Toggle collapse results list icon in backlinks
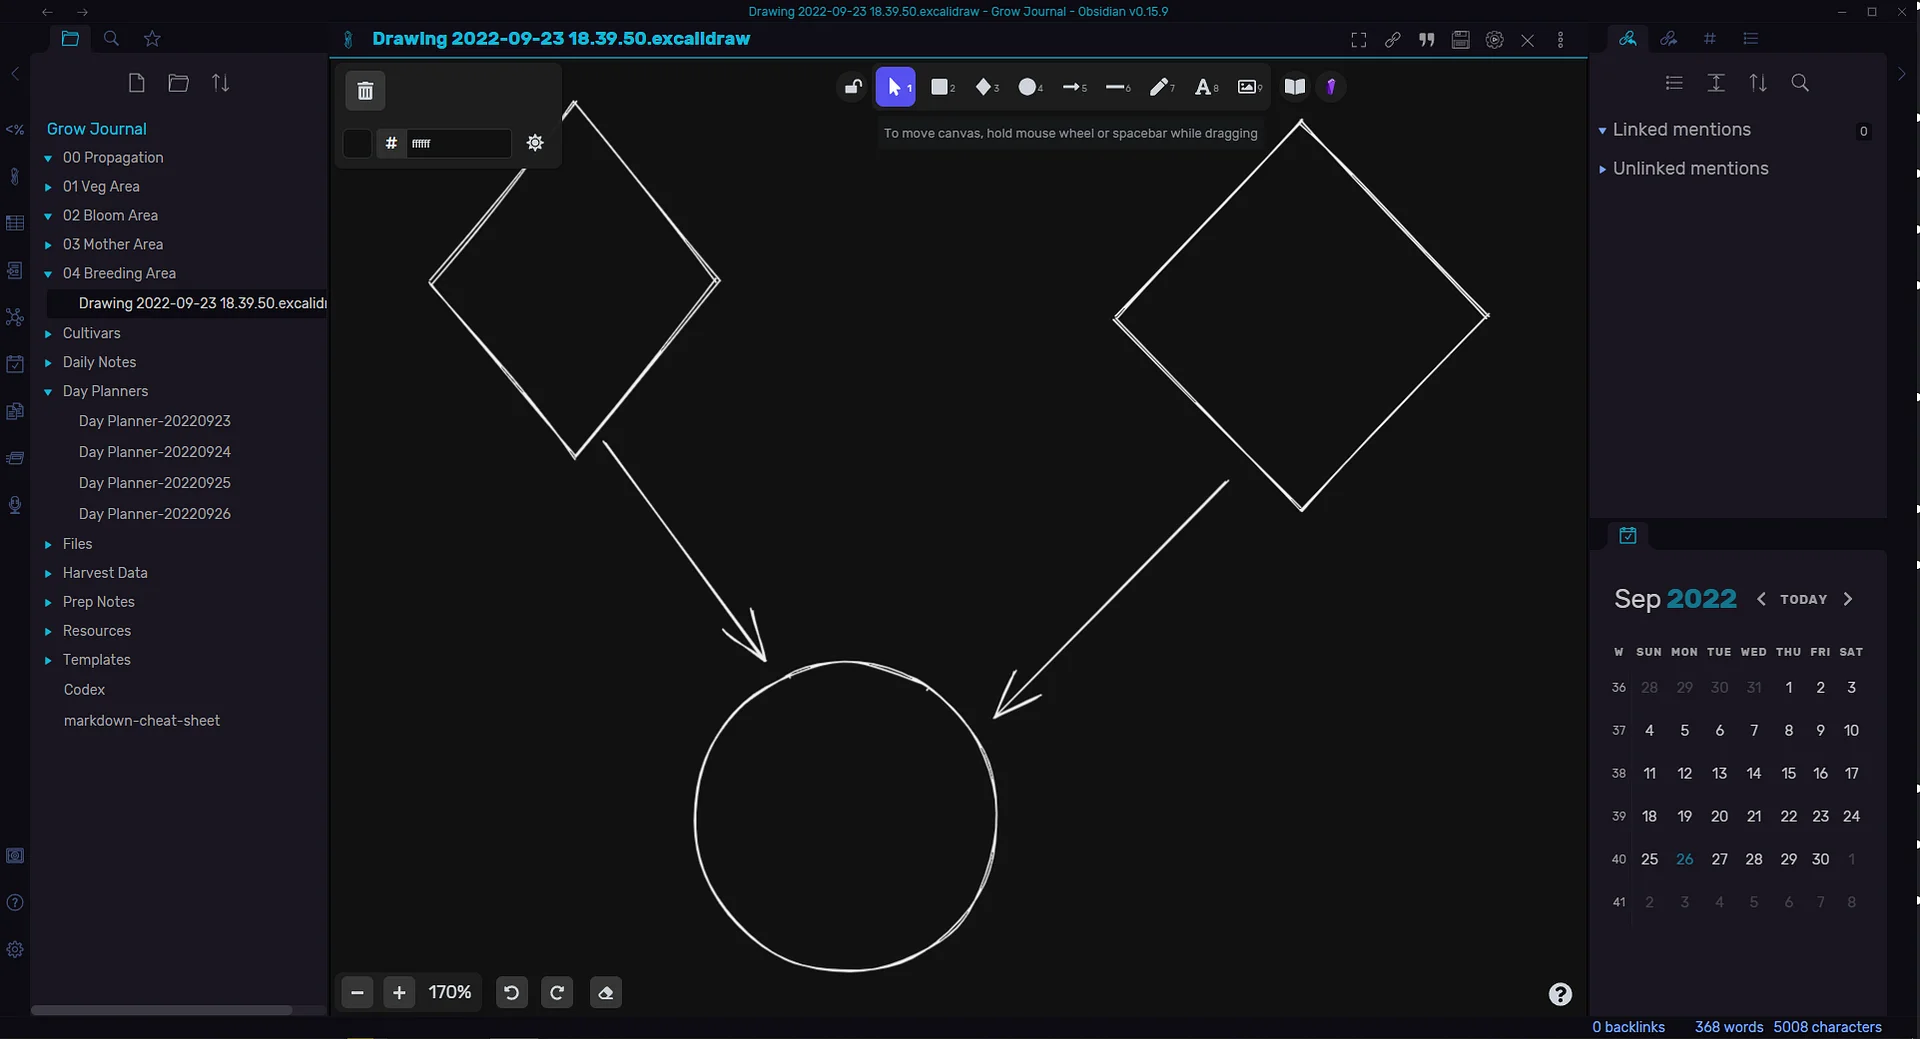This screenshot has width=1920, height=1039. 1674,83
